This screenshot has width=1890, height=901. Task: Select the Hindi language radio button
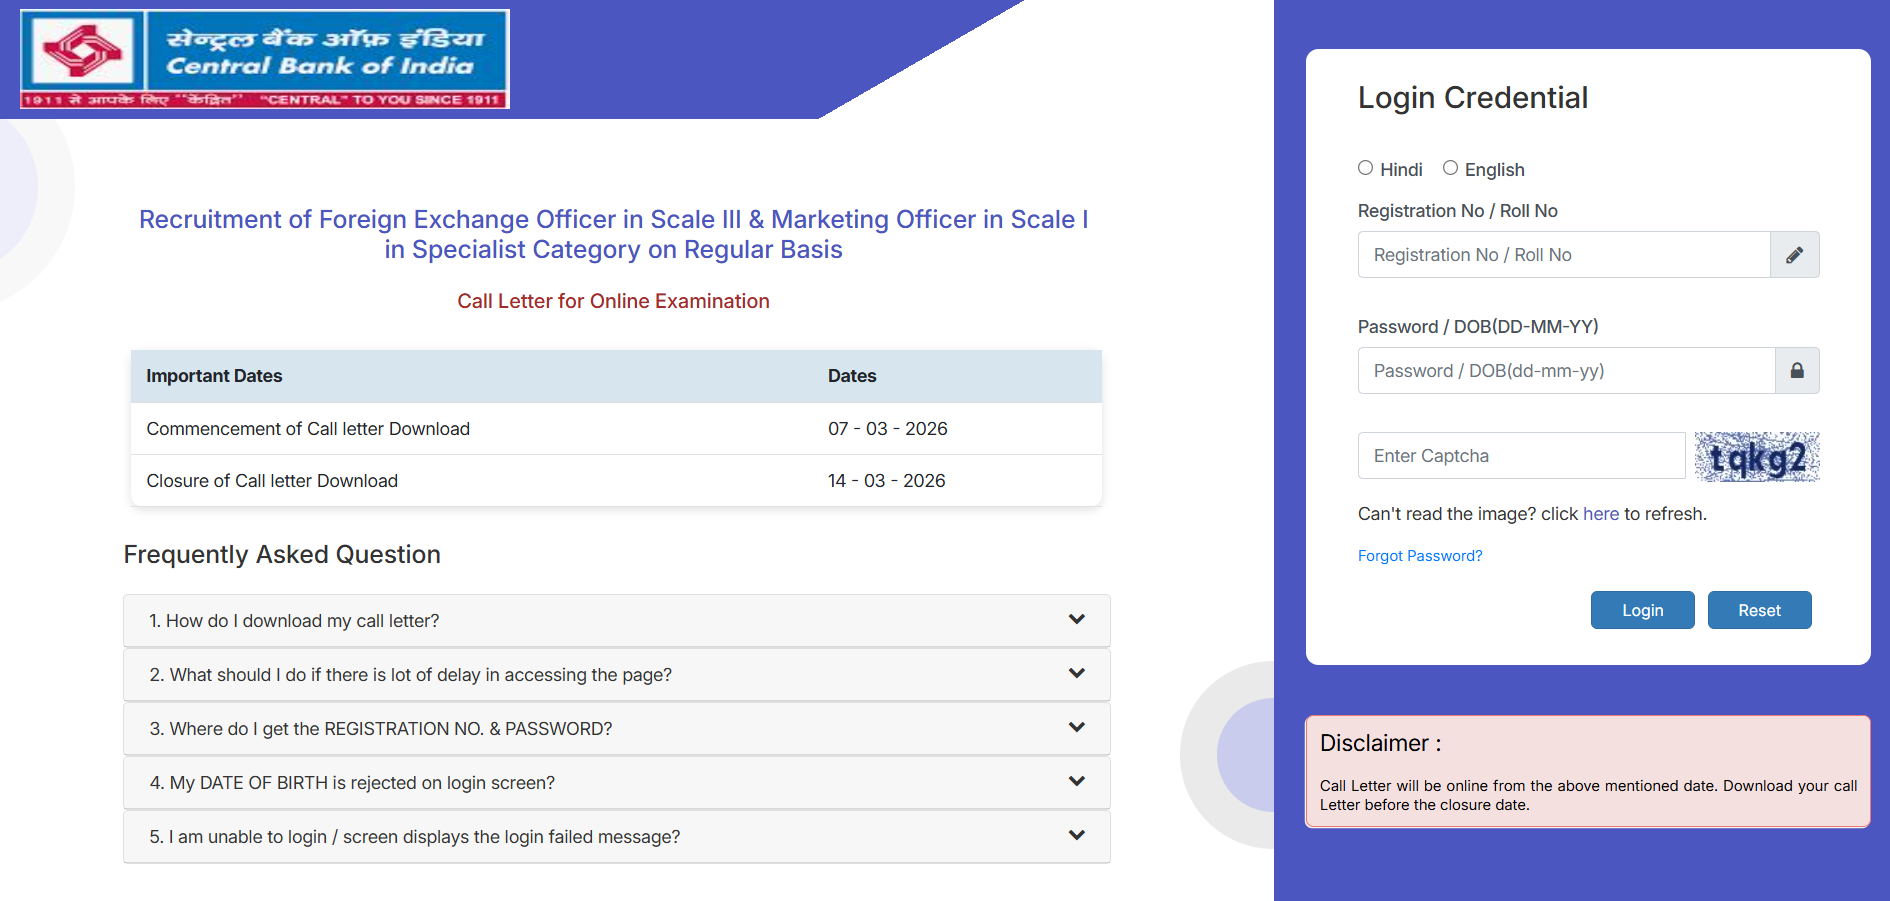tap(1365, 168)
